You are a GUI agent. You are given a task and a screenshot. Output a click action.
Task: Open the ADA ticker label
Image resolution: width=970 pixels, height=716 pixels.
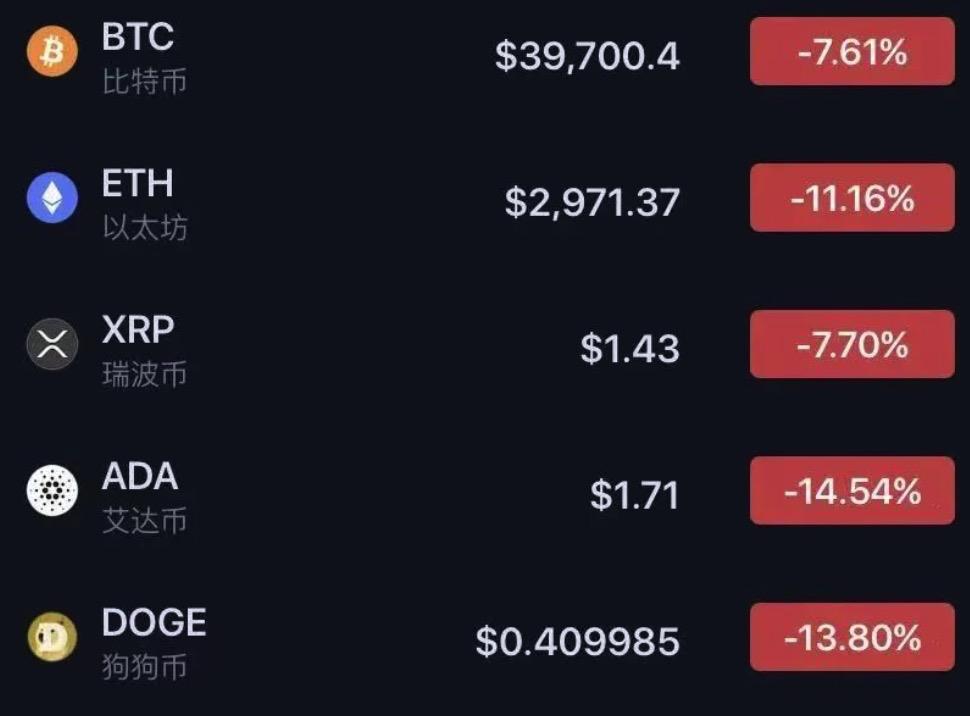(x=140, y=477)
